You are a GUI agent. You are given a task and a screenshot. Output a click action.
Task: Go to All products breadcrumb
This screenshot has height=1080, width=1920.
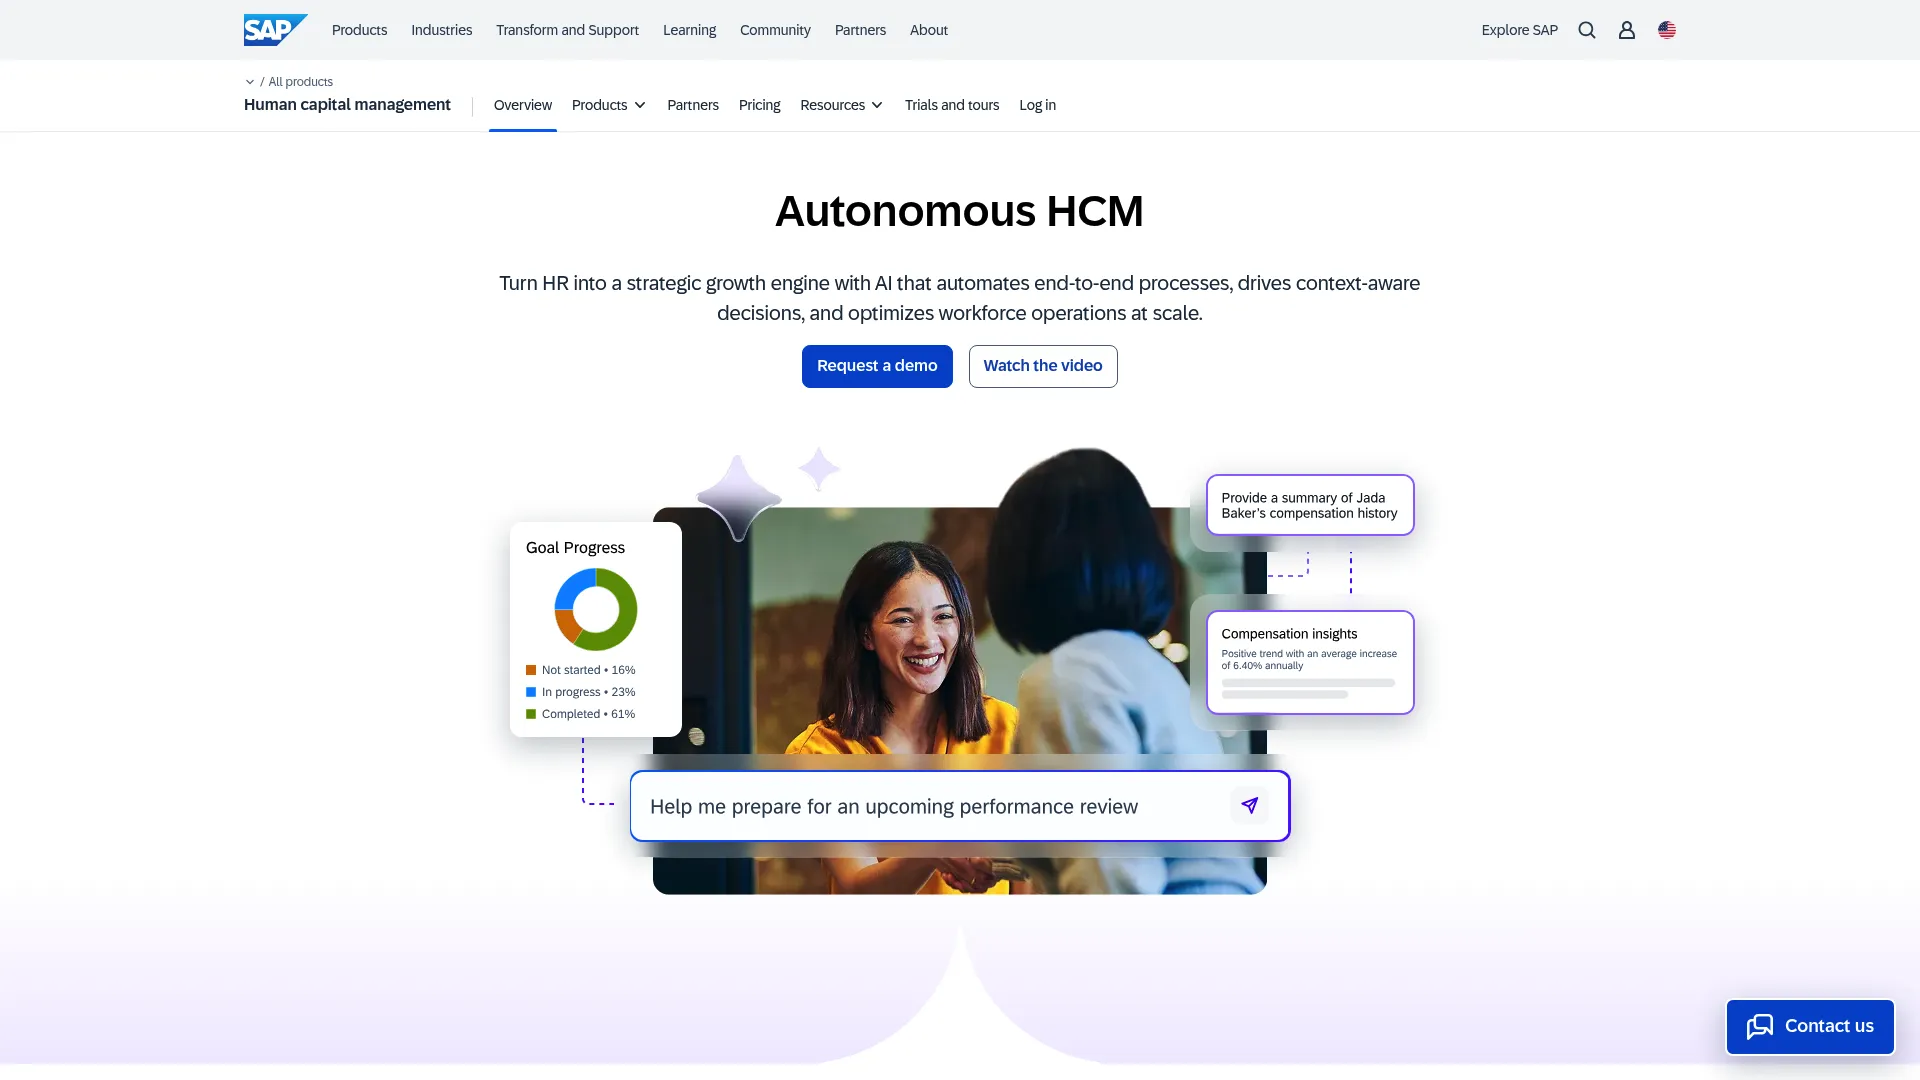pos(300,82)
